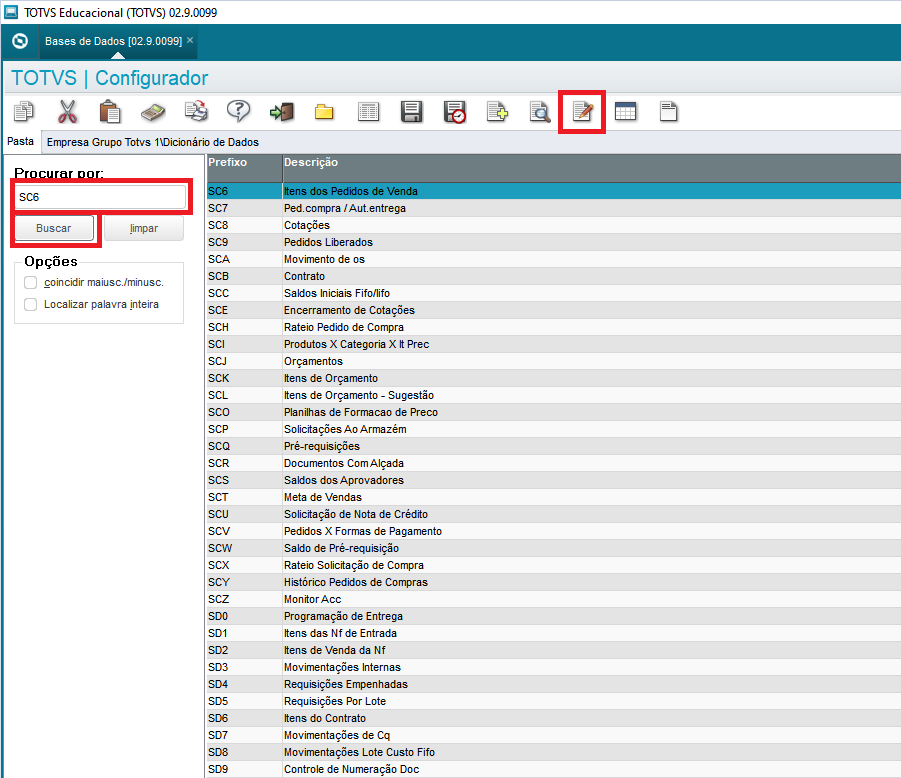The height and width of the screenshot is (778, 901).
Task: Select SCO Planilhas de Formacao de Preco
Action: point(554,412)
